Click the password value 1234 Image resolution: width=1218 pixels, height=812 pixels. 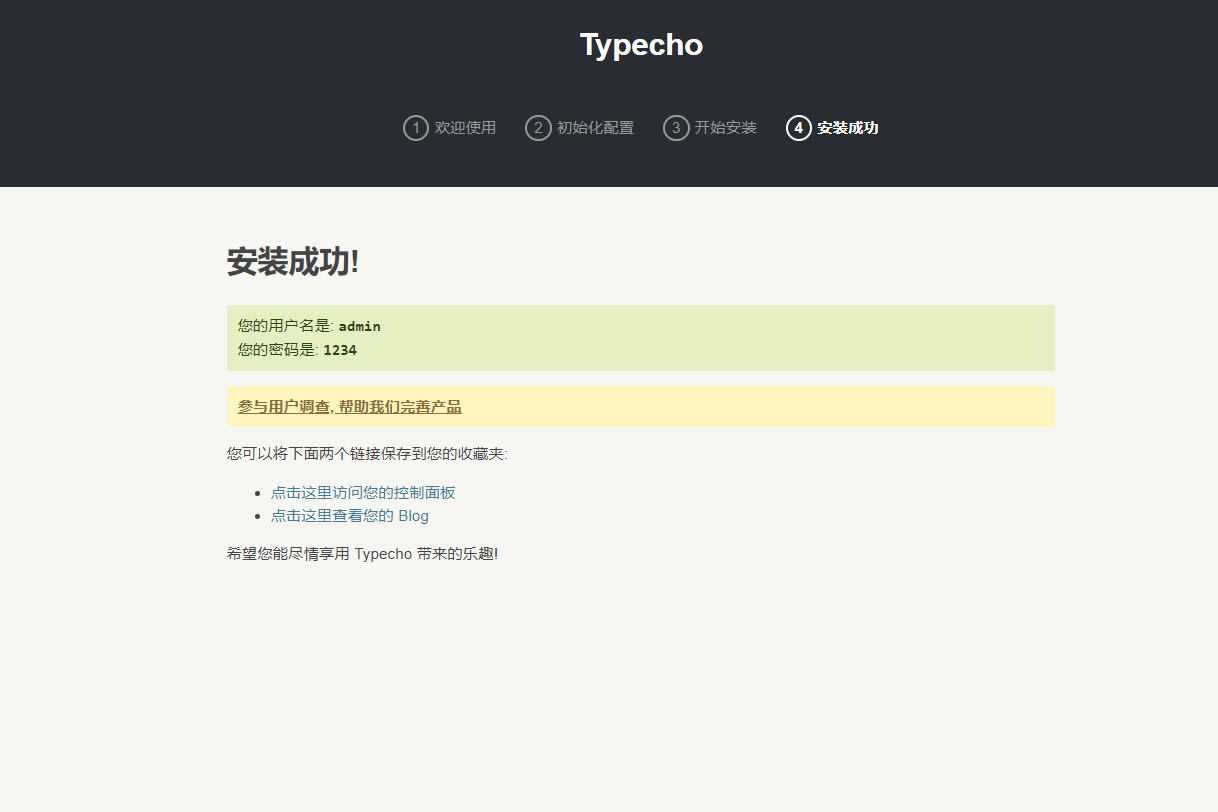click(340, 350)
